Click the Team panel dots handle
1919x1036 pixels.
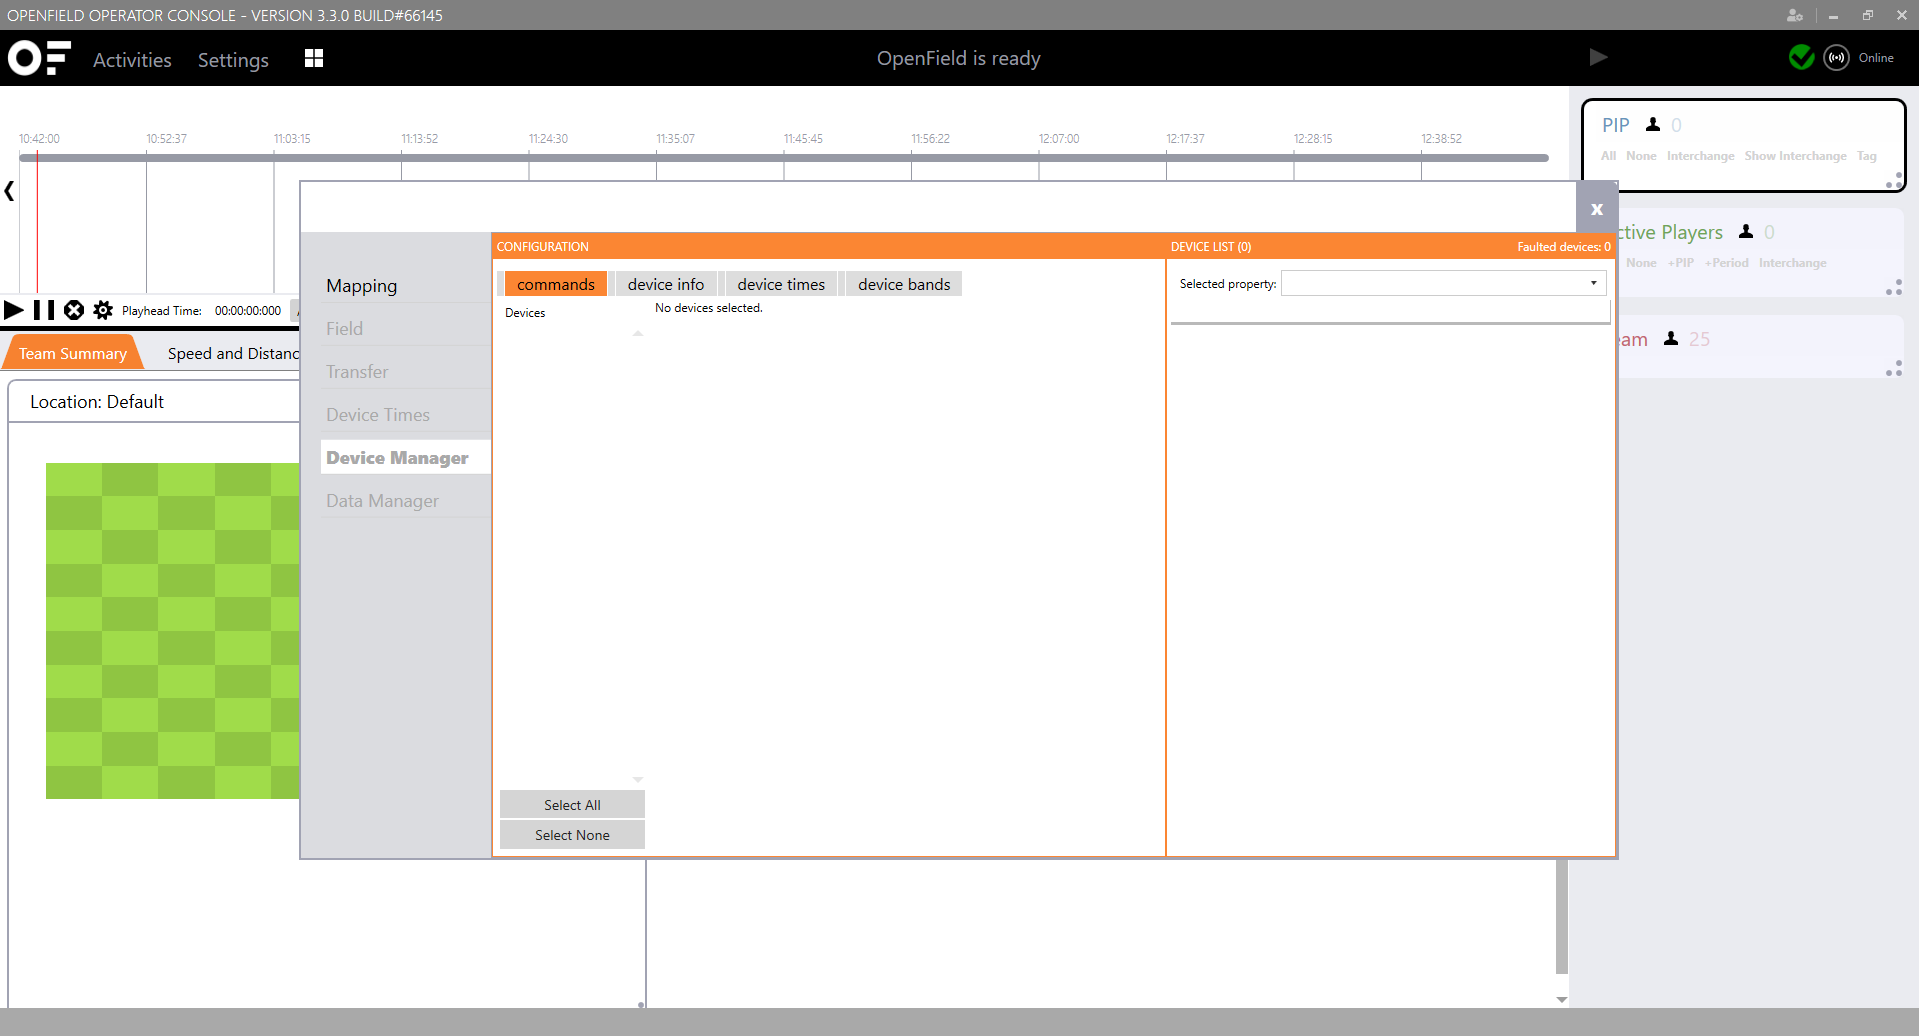tap(1894, 369)
